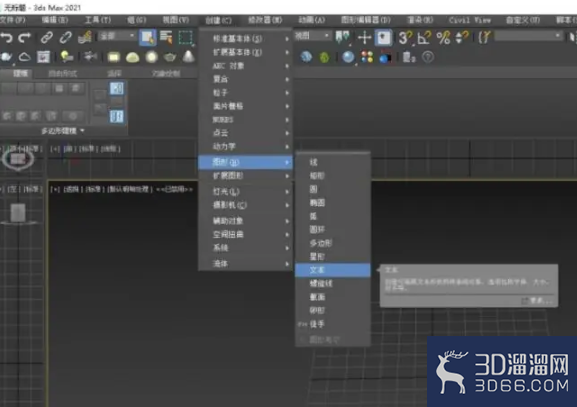Image resolution: width=577 pixels, height=407 pixels.
Task: Click the Percent Snap icon
Action: pyautogui.click(x=443, y=38)
